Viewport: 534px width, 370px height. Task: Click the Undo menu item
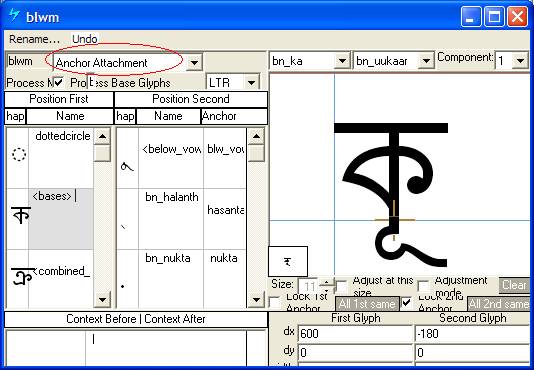85,39
